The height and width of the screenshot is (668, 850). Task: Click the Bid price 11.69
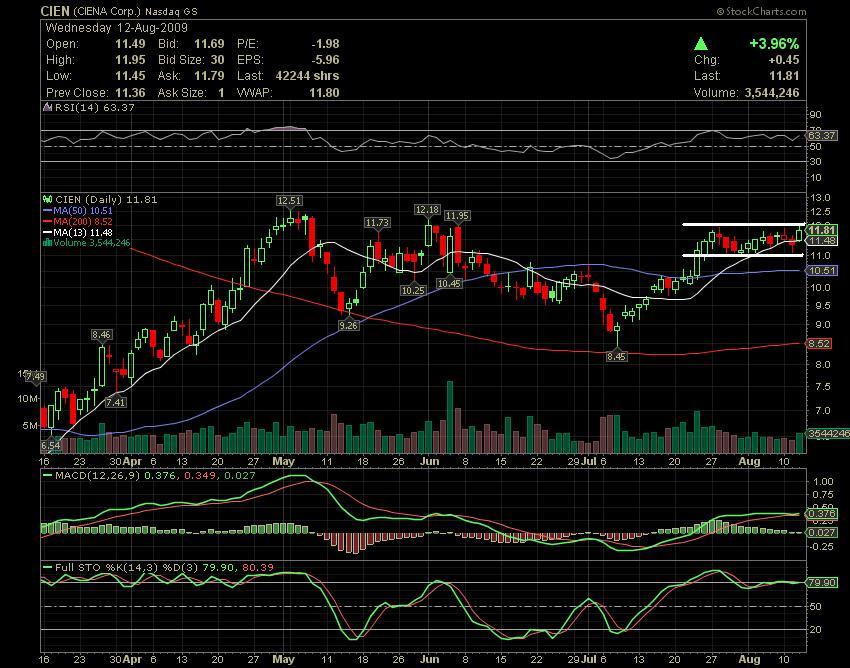(209, 44)
